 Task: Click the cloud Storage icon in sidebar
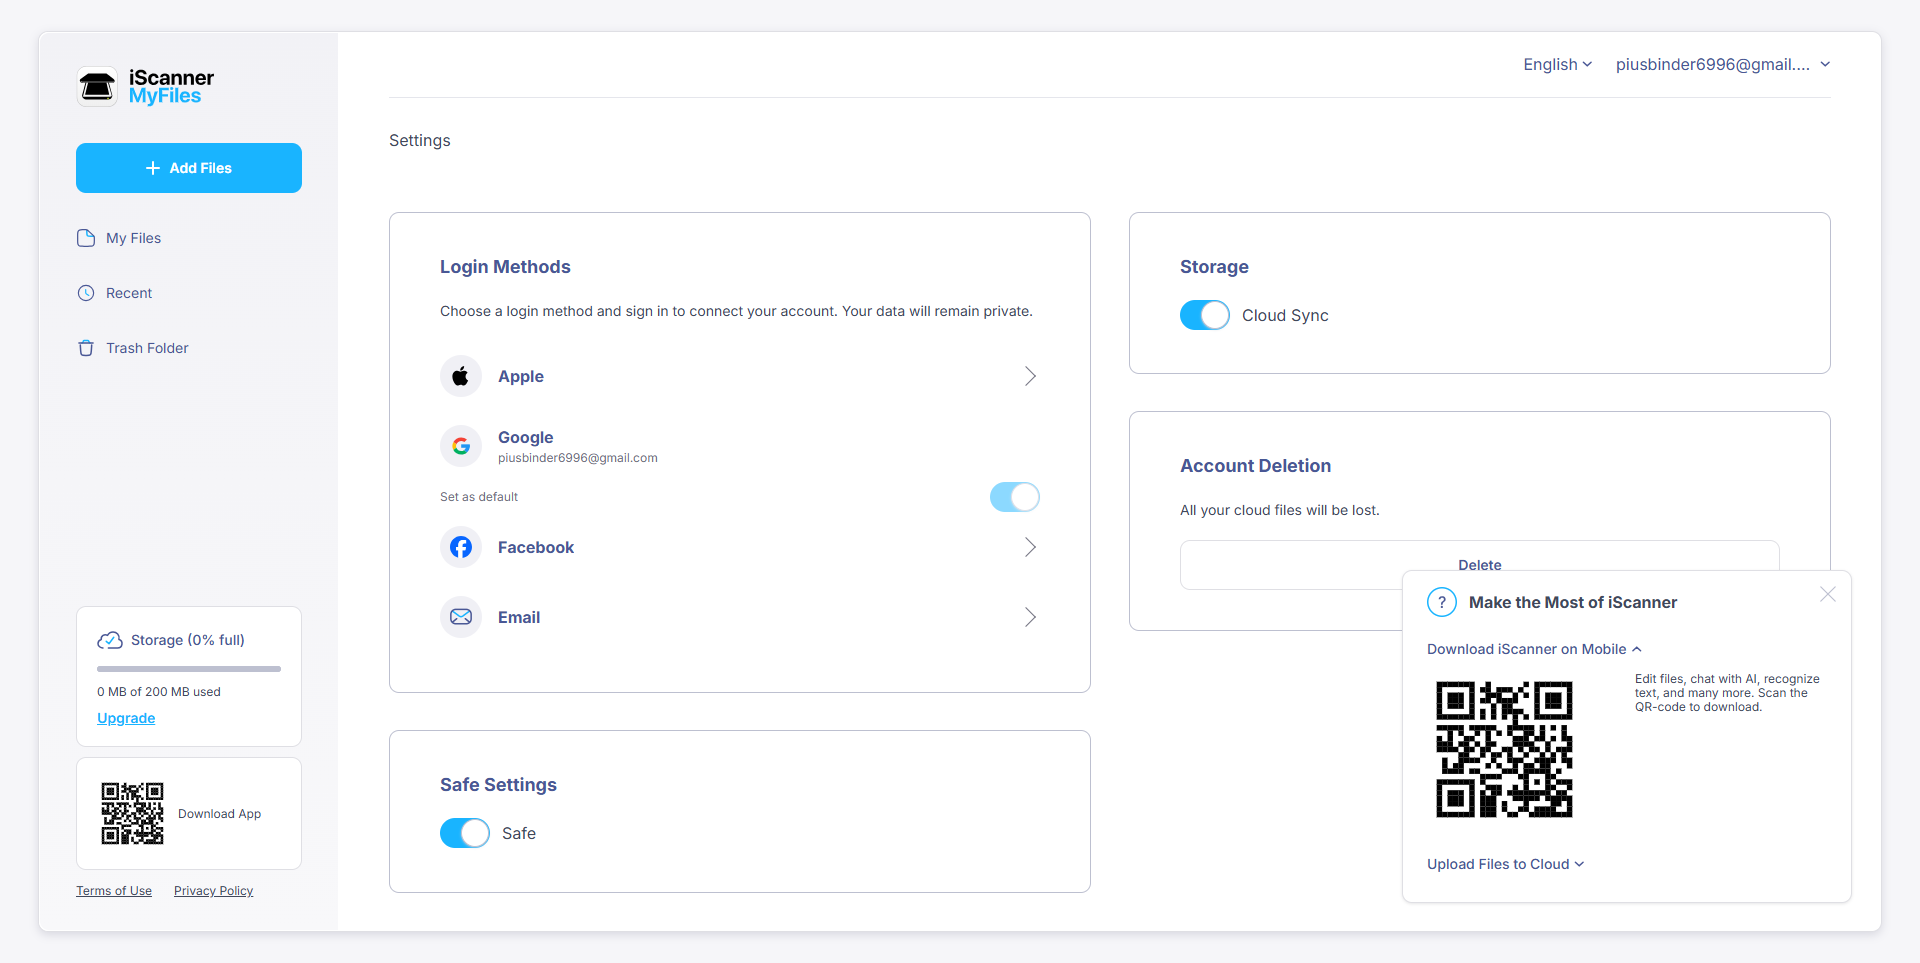tap(109, 640)
